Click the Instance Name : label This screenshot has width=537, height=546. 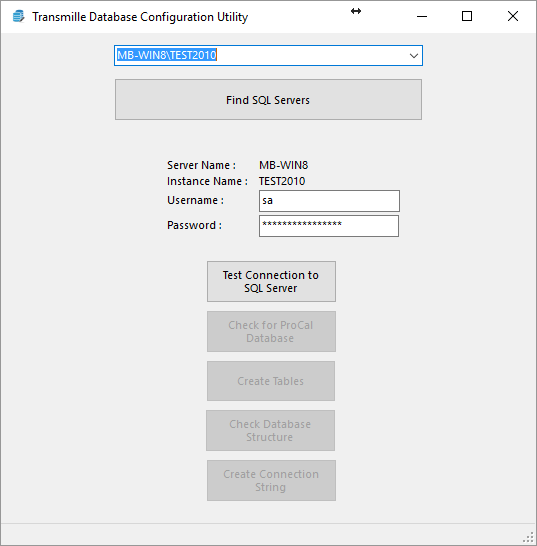pos(207,181)
